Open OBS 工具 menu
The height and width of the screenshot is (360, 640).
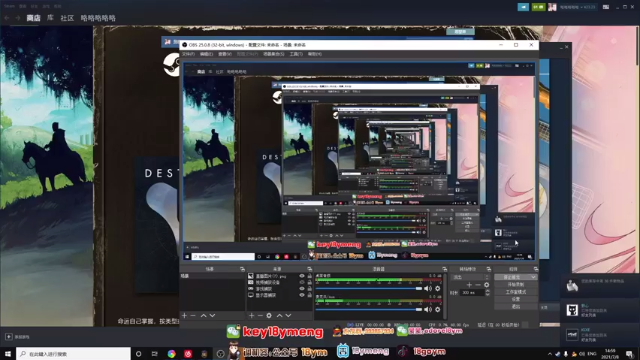point(296,54)
